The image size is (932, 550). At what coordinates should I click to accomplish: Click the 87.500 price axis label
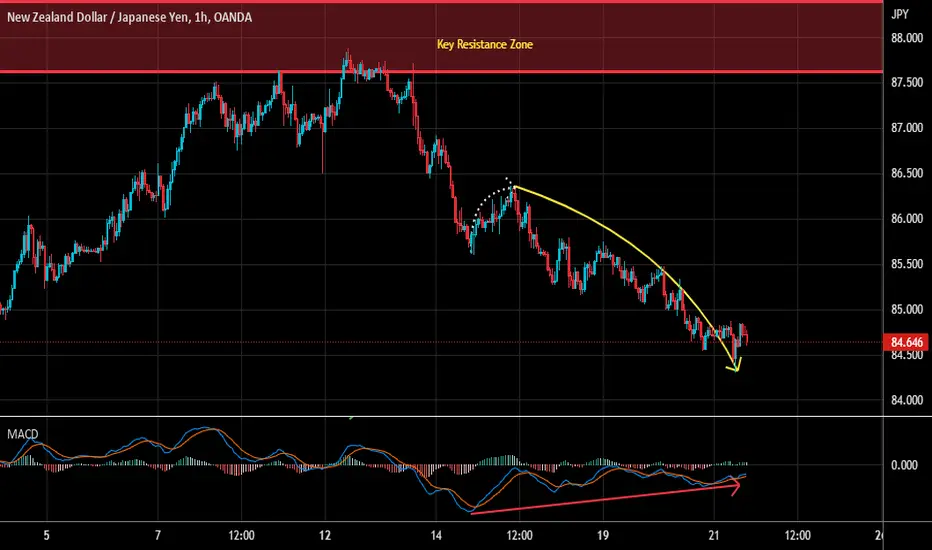click(x=906, y=83)
